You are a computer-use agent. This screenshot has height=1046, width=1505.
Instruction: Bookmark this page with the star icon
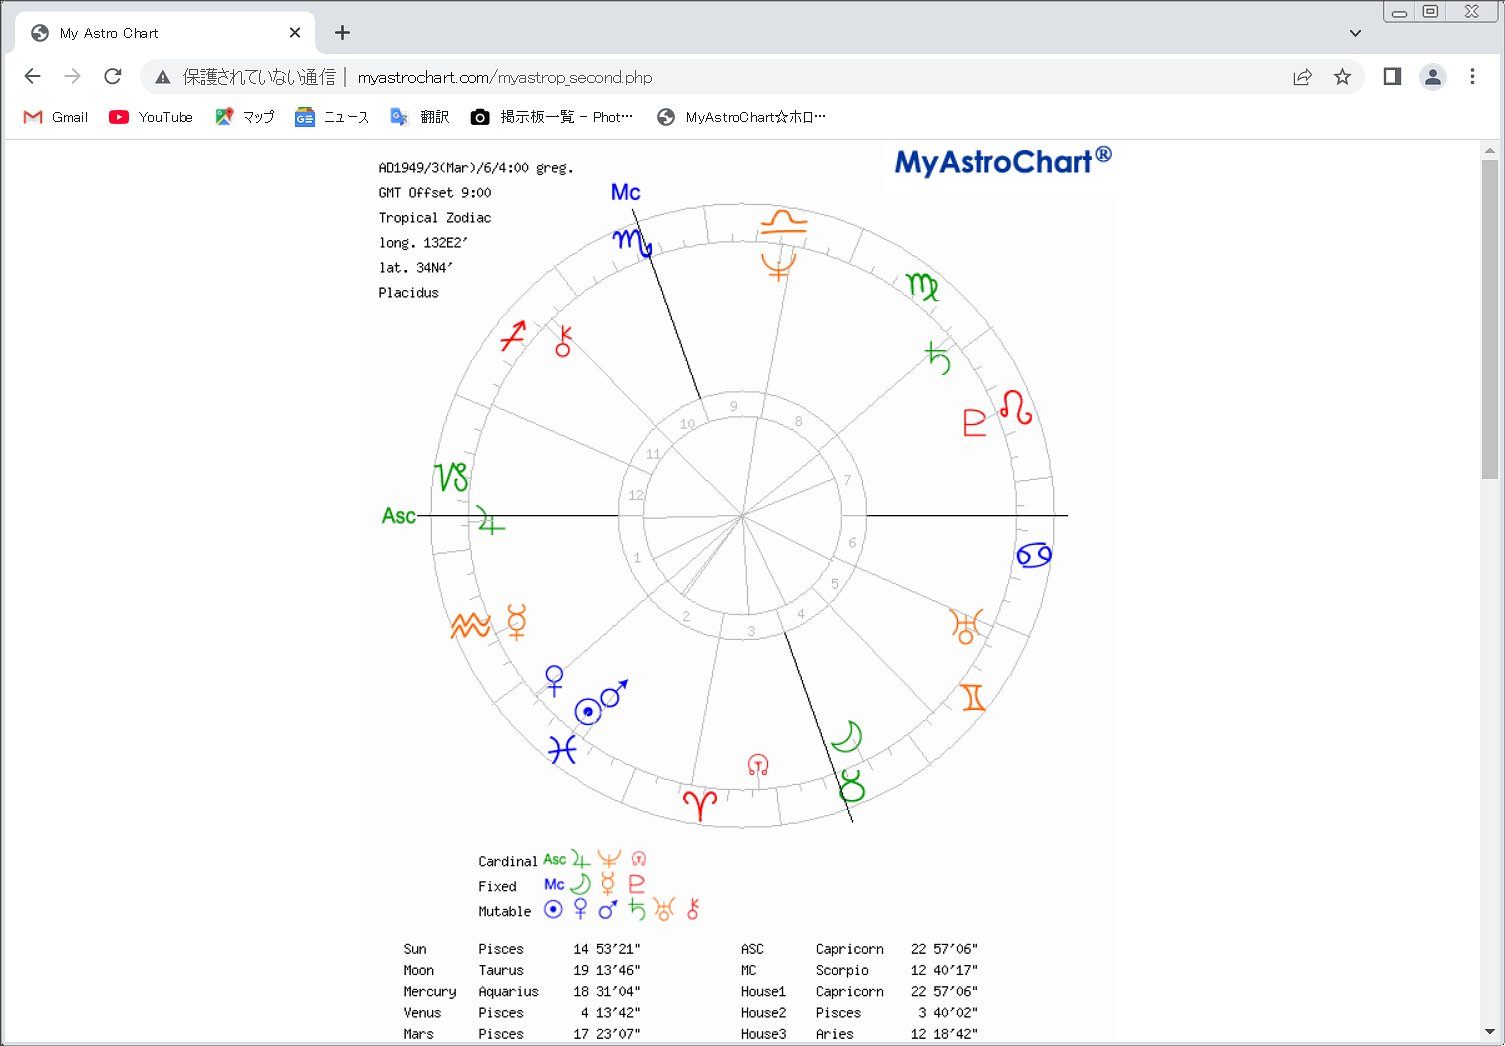[1342, 77]
